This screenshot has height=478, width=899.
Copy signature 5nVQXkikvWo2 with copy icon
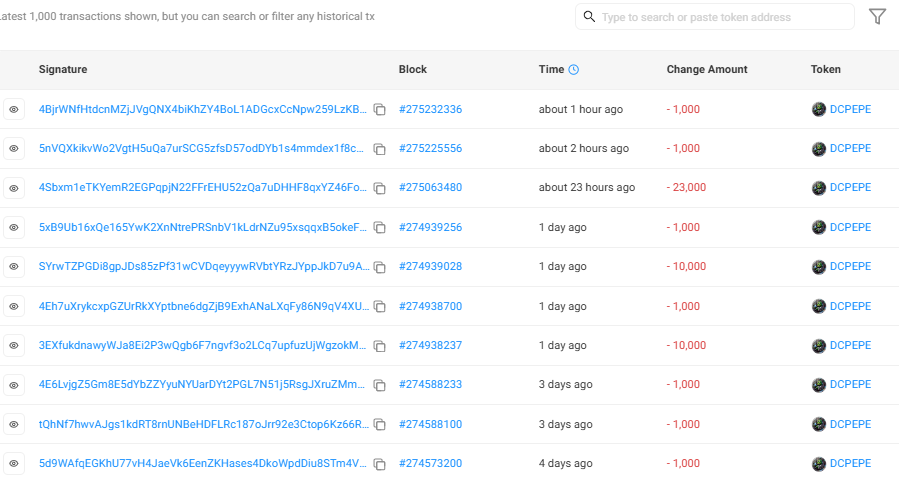click(x=380, y=149)
